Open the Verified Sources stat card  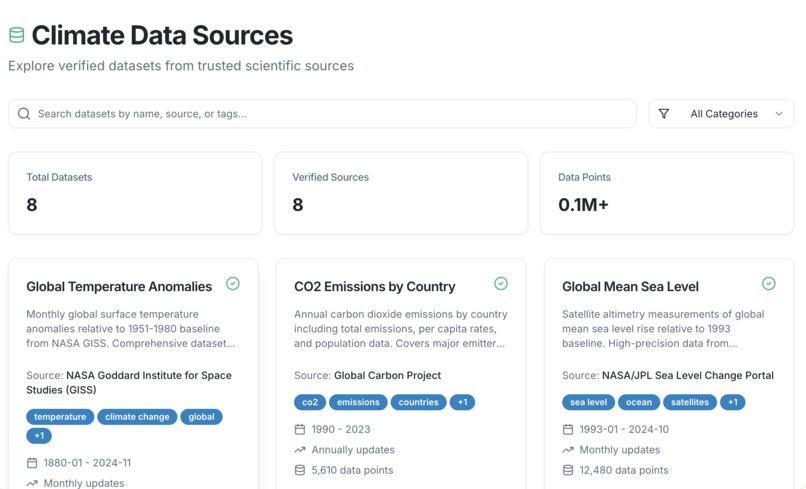coord(401,193)
